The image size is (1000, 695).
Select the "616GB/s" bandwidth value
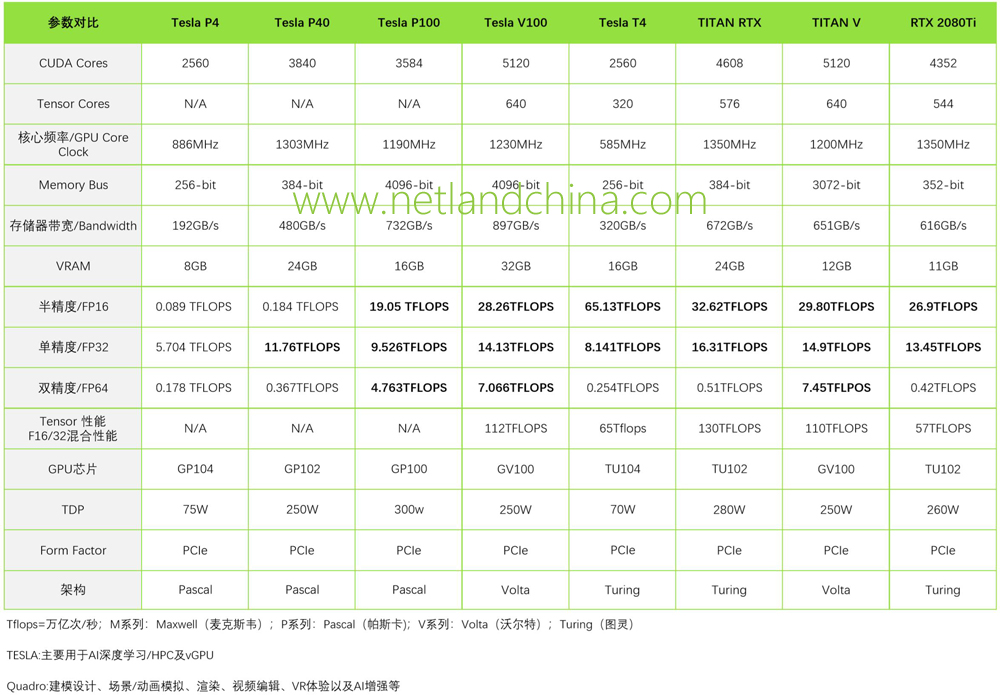coord(943,226)
